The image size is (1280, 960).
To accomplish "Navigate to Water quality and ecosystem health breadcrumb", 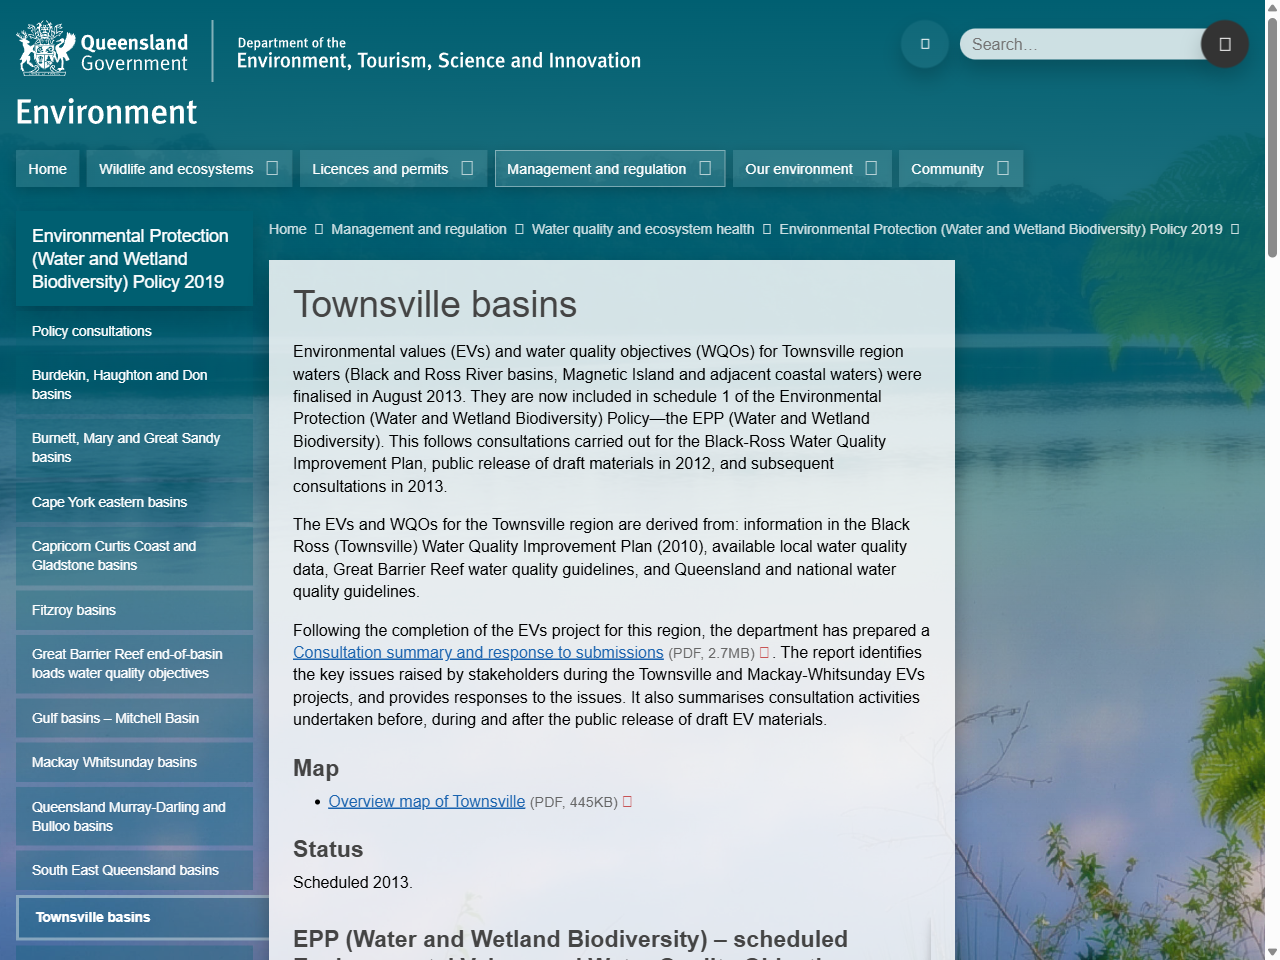I will tap(643, 229).
